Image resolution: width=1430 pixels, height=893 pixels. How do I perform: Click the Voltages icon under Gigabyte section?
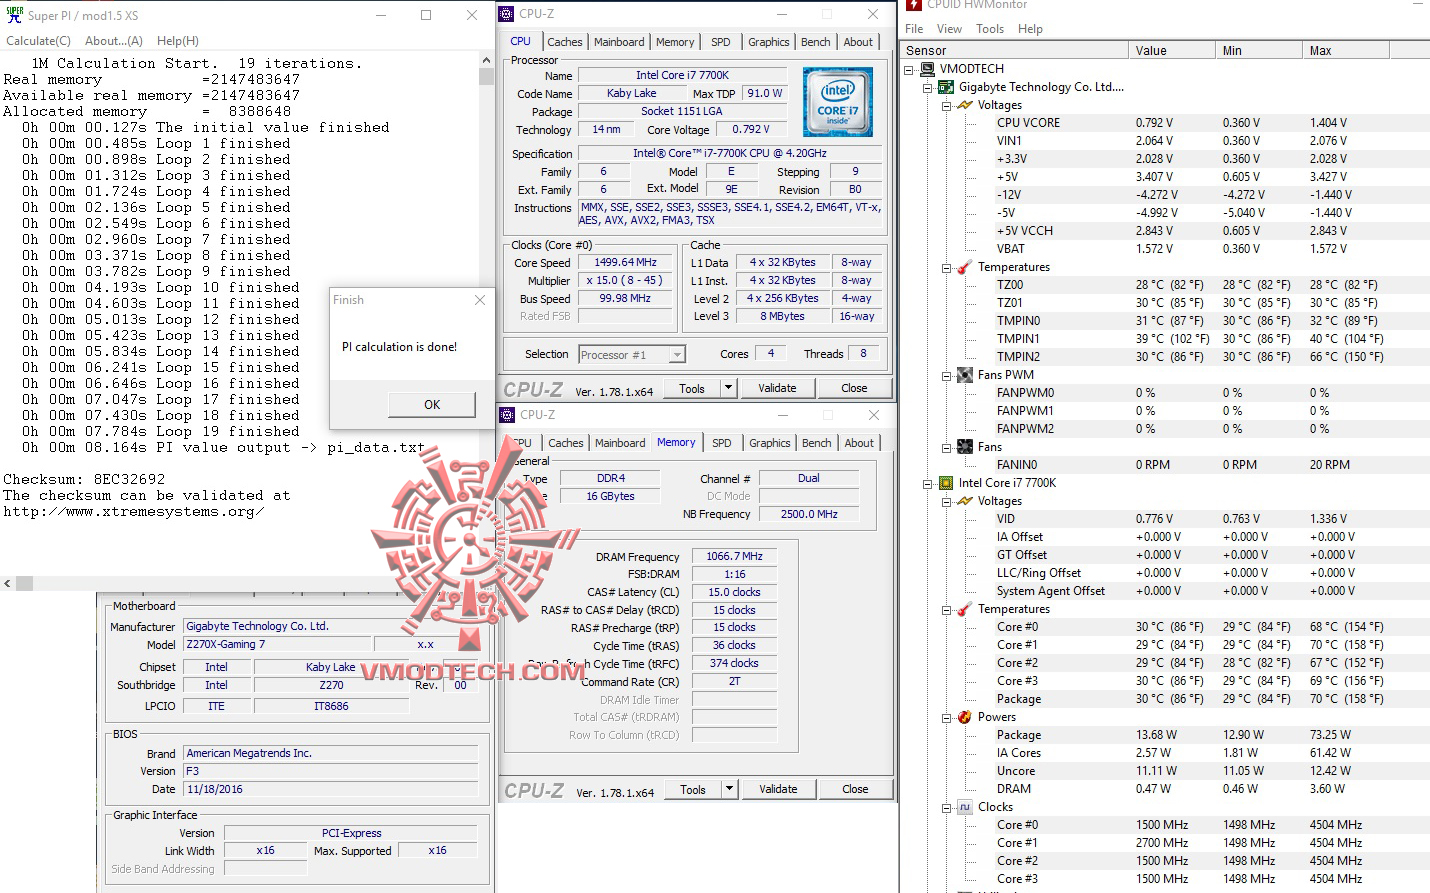tap(963, 104)
